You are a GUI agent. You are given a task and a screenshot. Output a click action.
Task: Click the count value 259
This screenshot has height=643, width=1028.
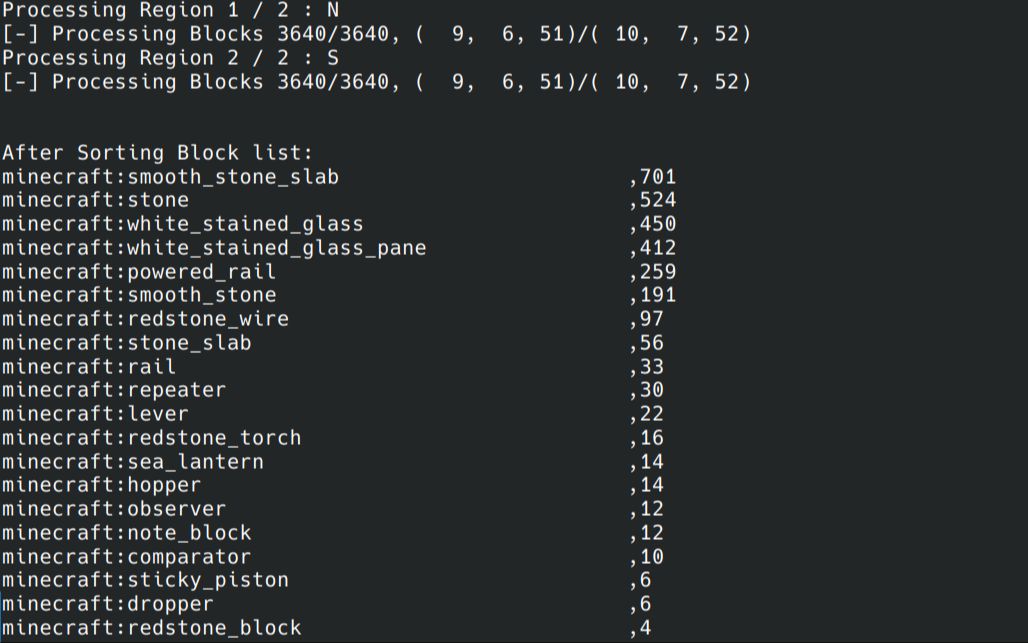click(x=658, y=272)
